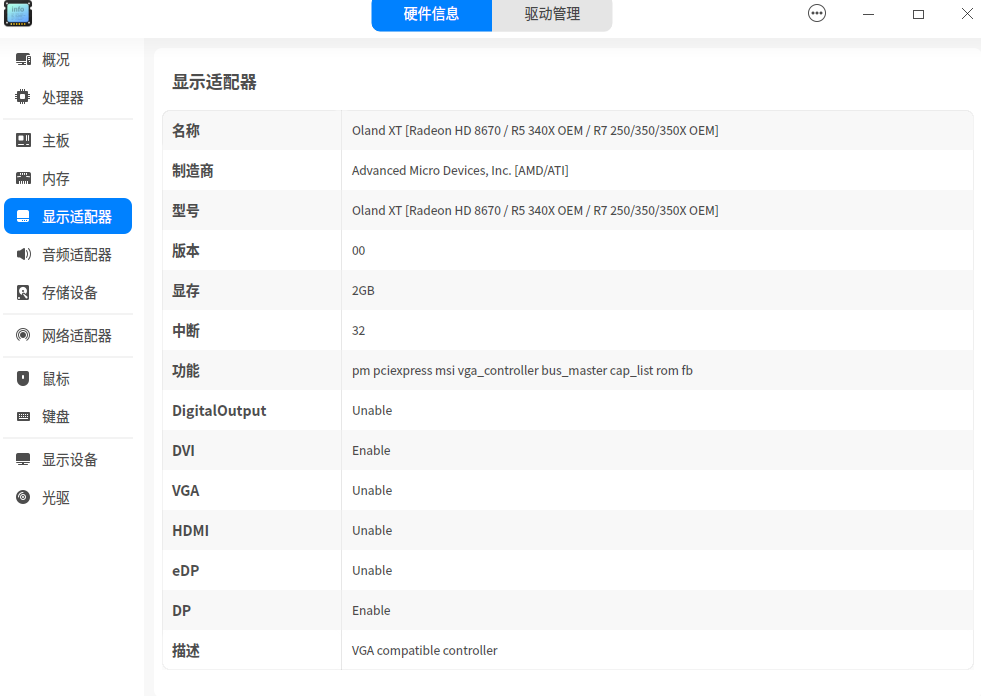The width and height of the screenshot is (981, 696).
Task: Select the 内存 memory icon
Action: [x=23, y=178]
